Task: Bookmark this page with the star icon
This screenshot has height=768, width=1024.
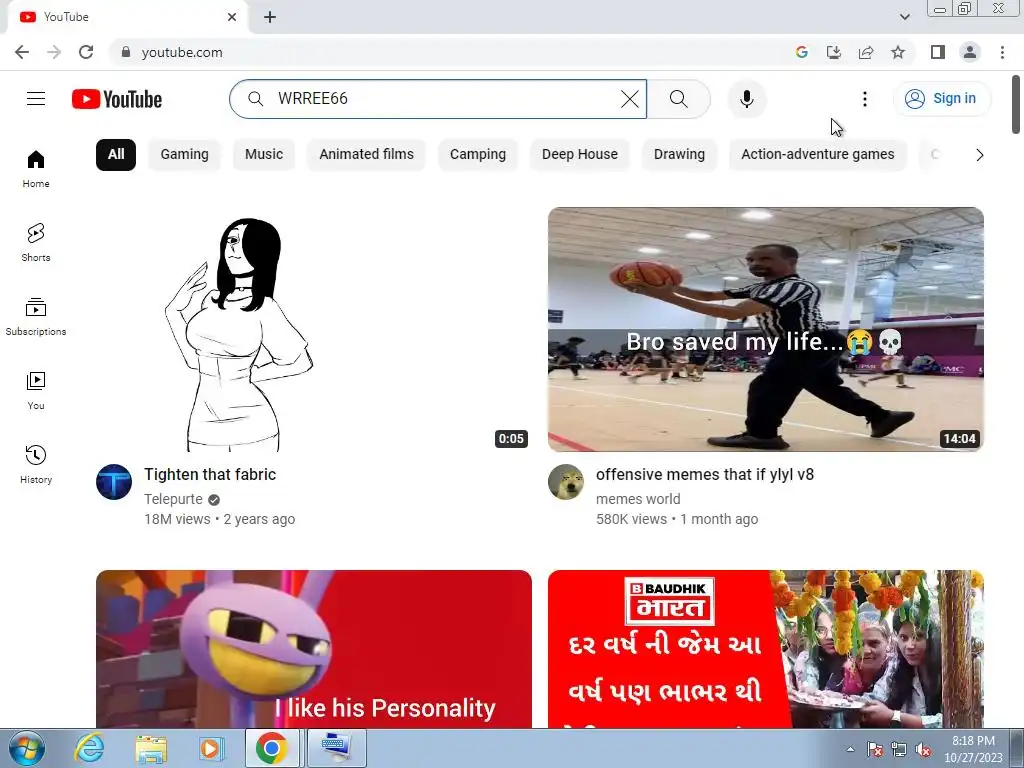Action: point(898,52)
